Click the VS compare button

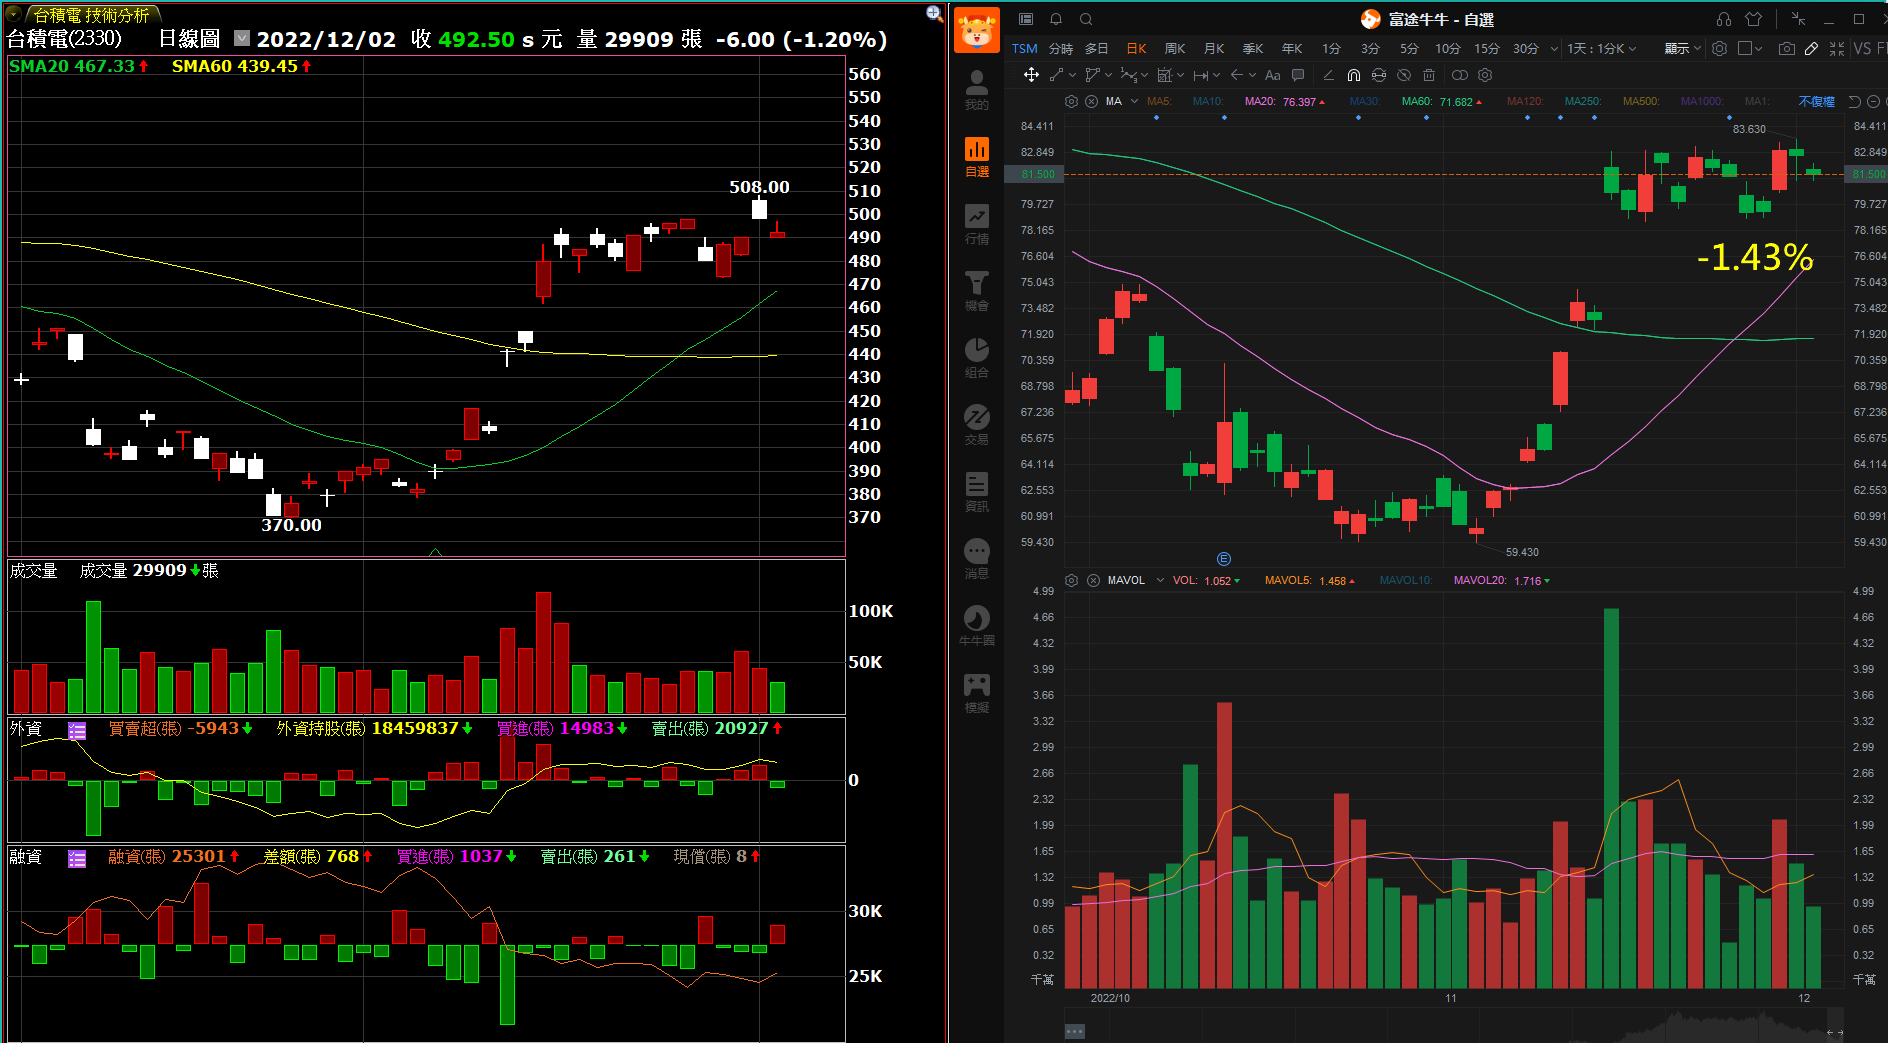coord(1862,48)
